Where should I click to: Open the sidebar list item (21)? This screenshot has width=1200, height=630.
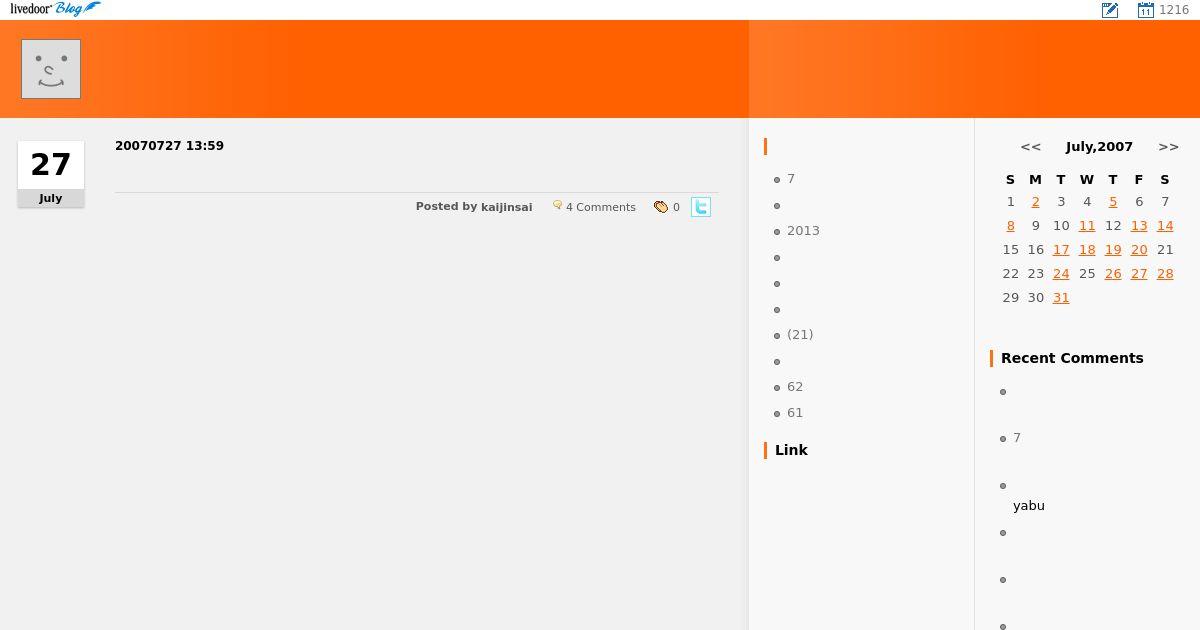click(x=800, y=335)
